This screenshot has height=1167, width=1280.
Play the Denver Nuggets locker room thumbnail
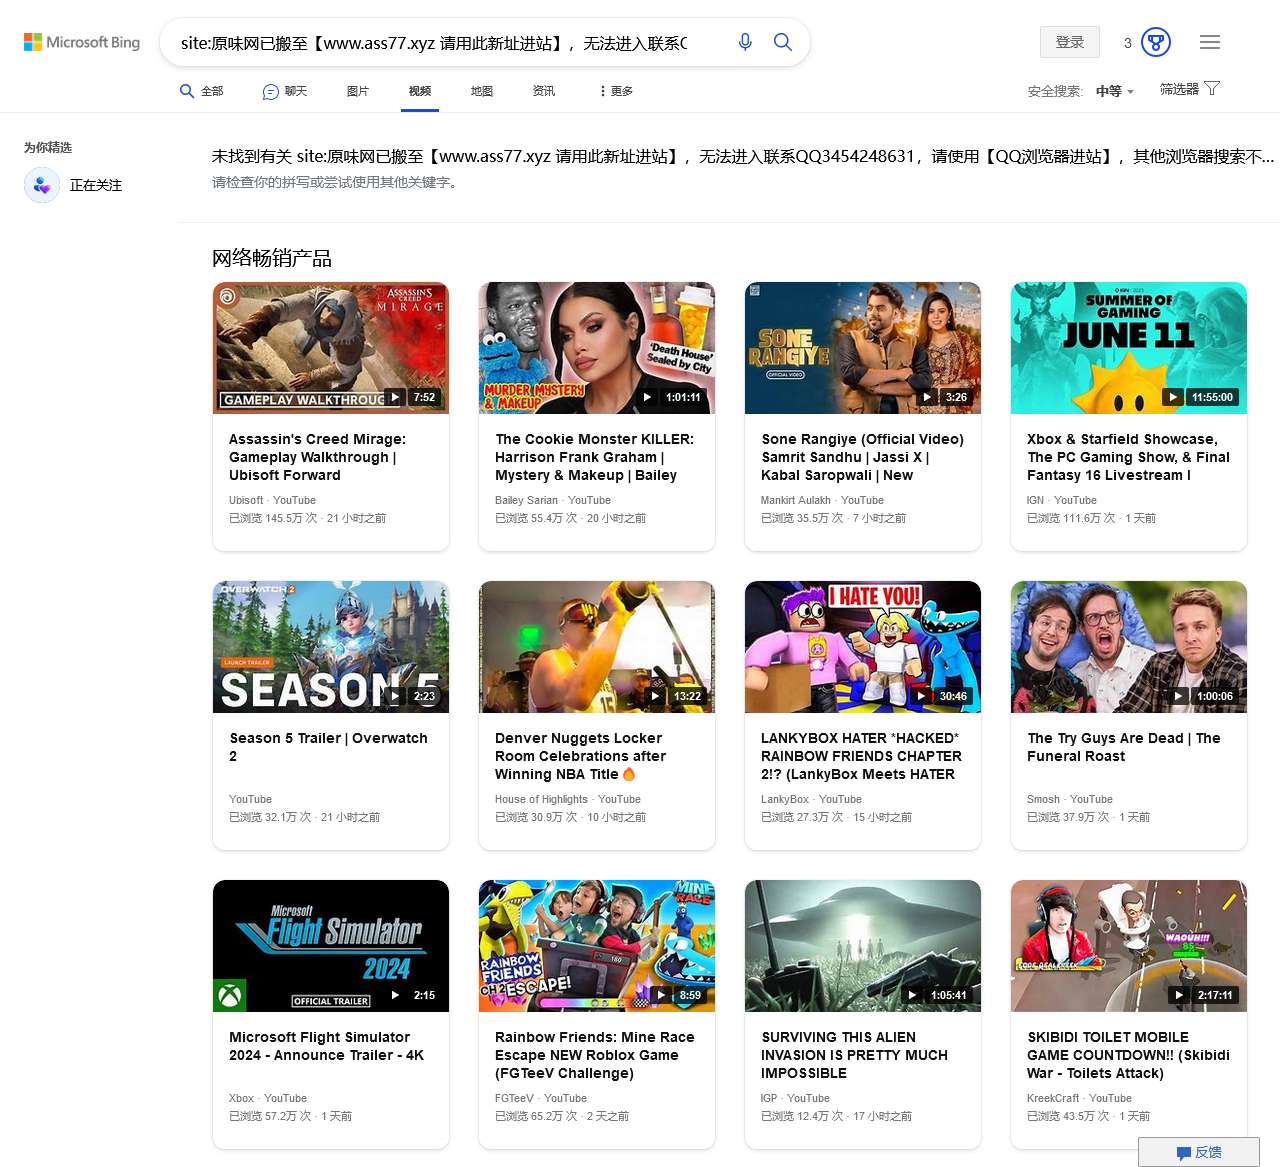pyautogui.click(x=597, y=647)
